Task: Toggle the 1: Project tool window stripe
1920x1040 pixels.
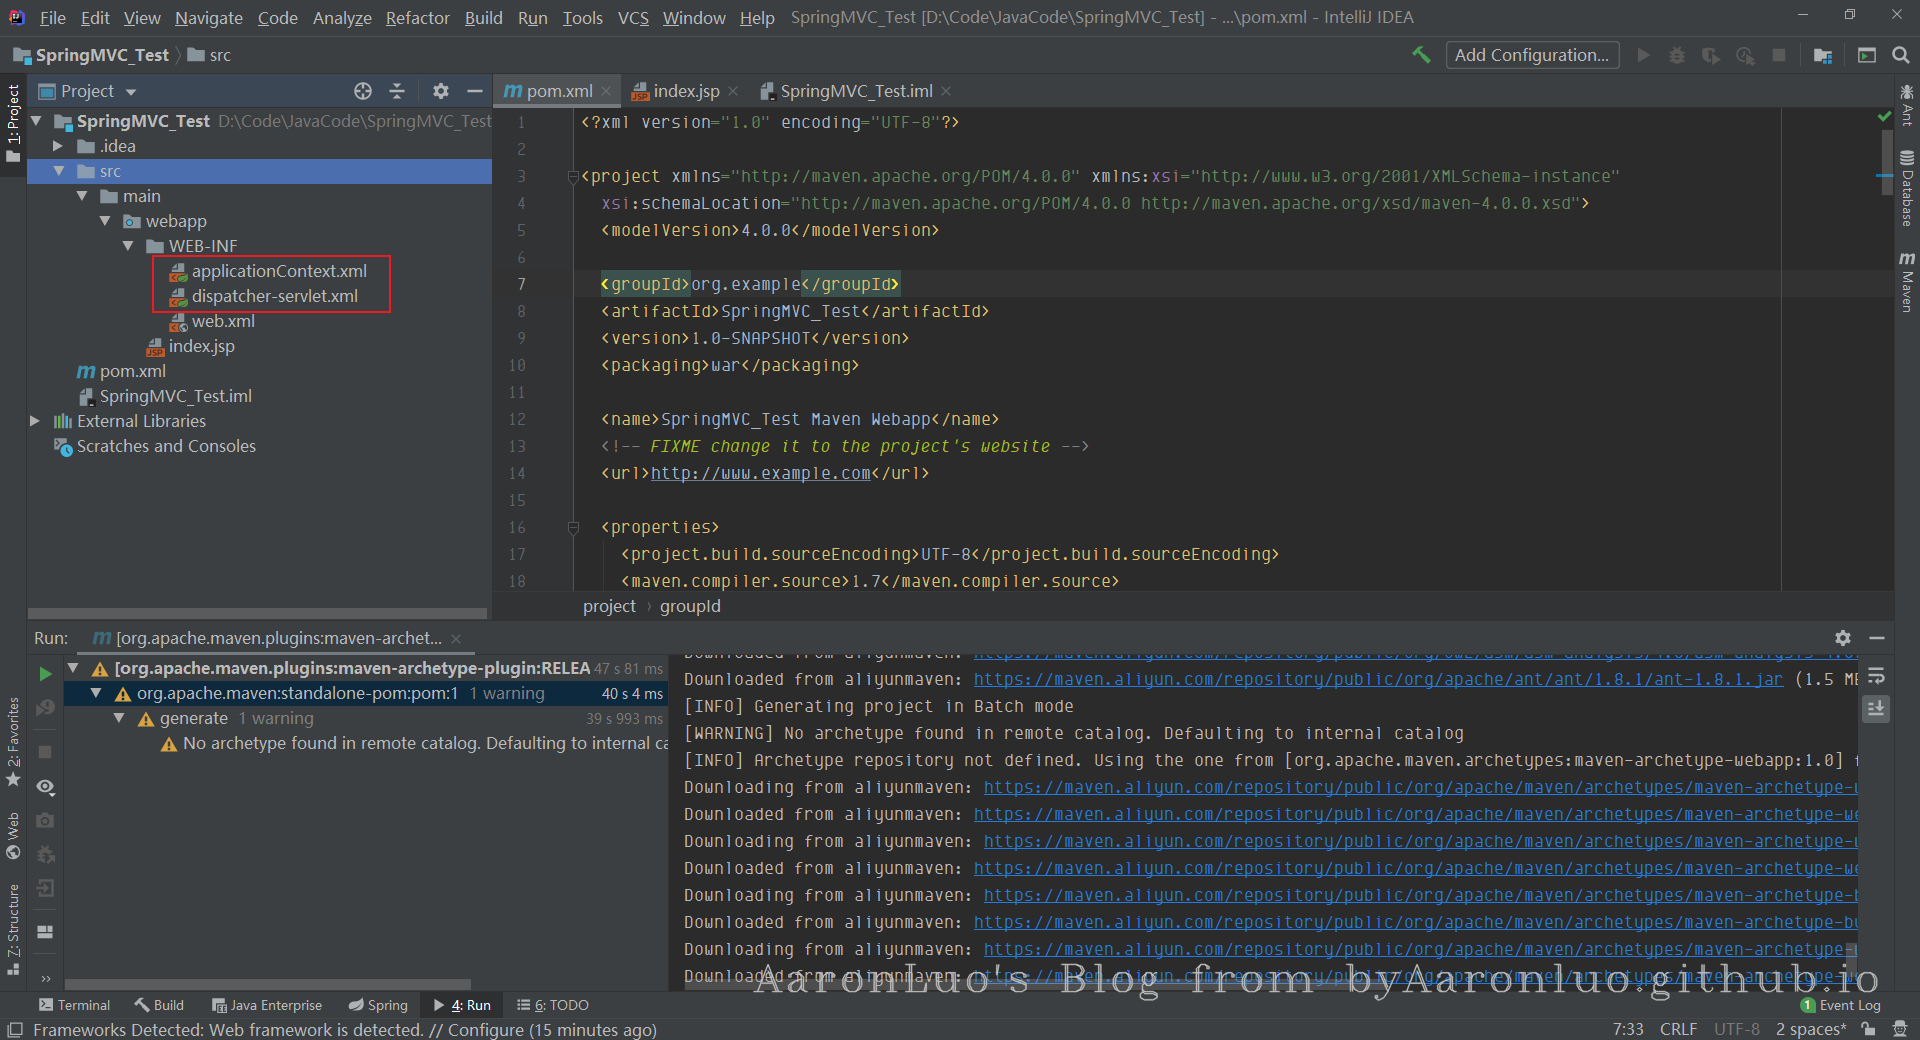Action: tap(13, 124)
